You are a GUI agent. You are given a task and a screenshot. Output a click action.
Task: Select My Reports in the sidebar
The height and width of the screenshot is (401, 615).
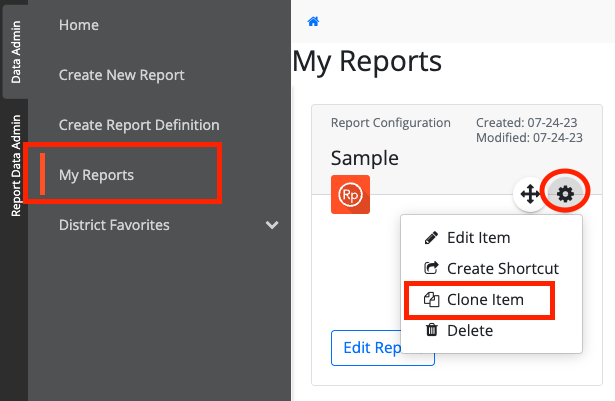[x=96, y=175]
